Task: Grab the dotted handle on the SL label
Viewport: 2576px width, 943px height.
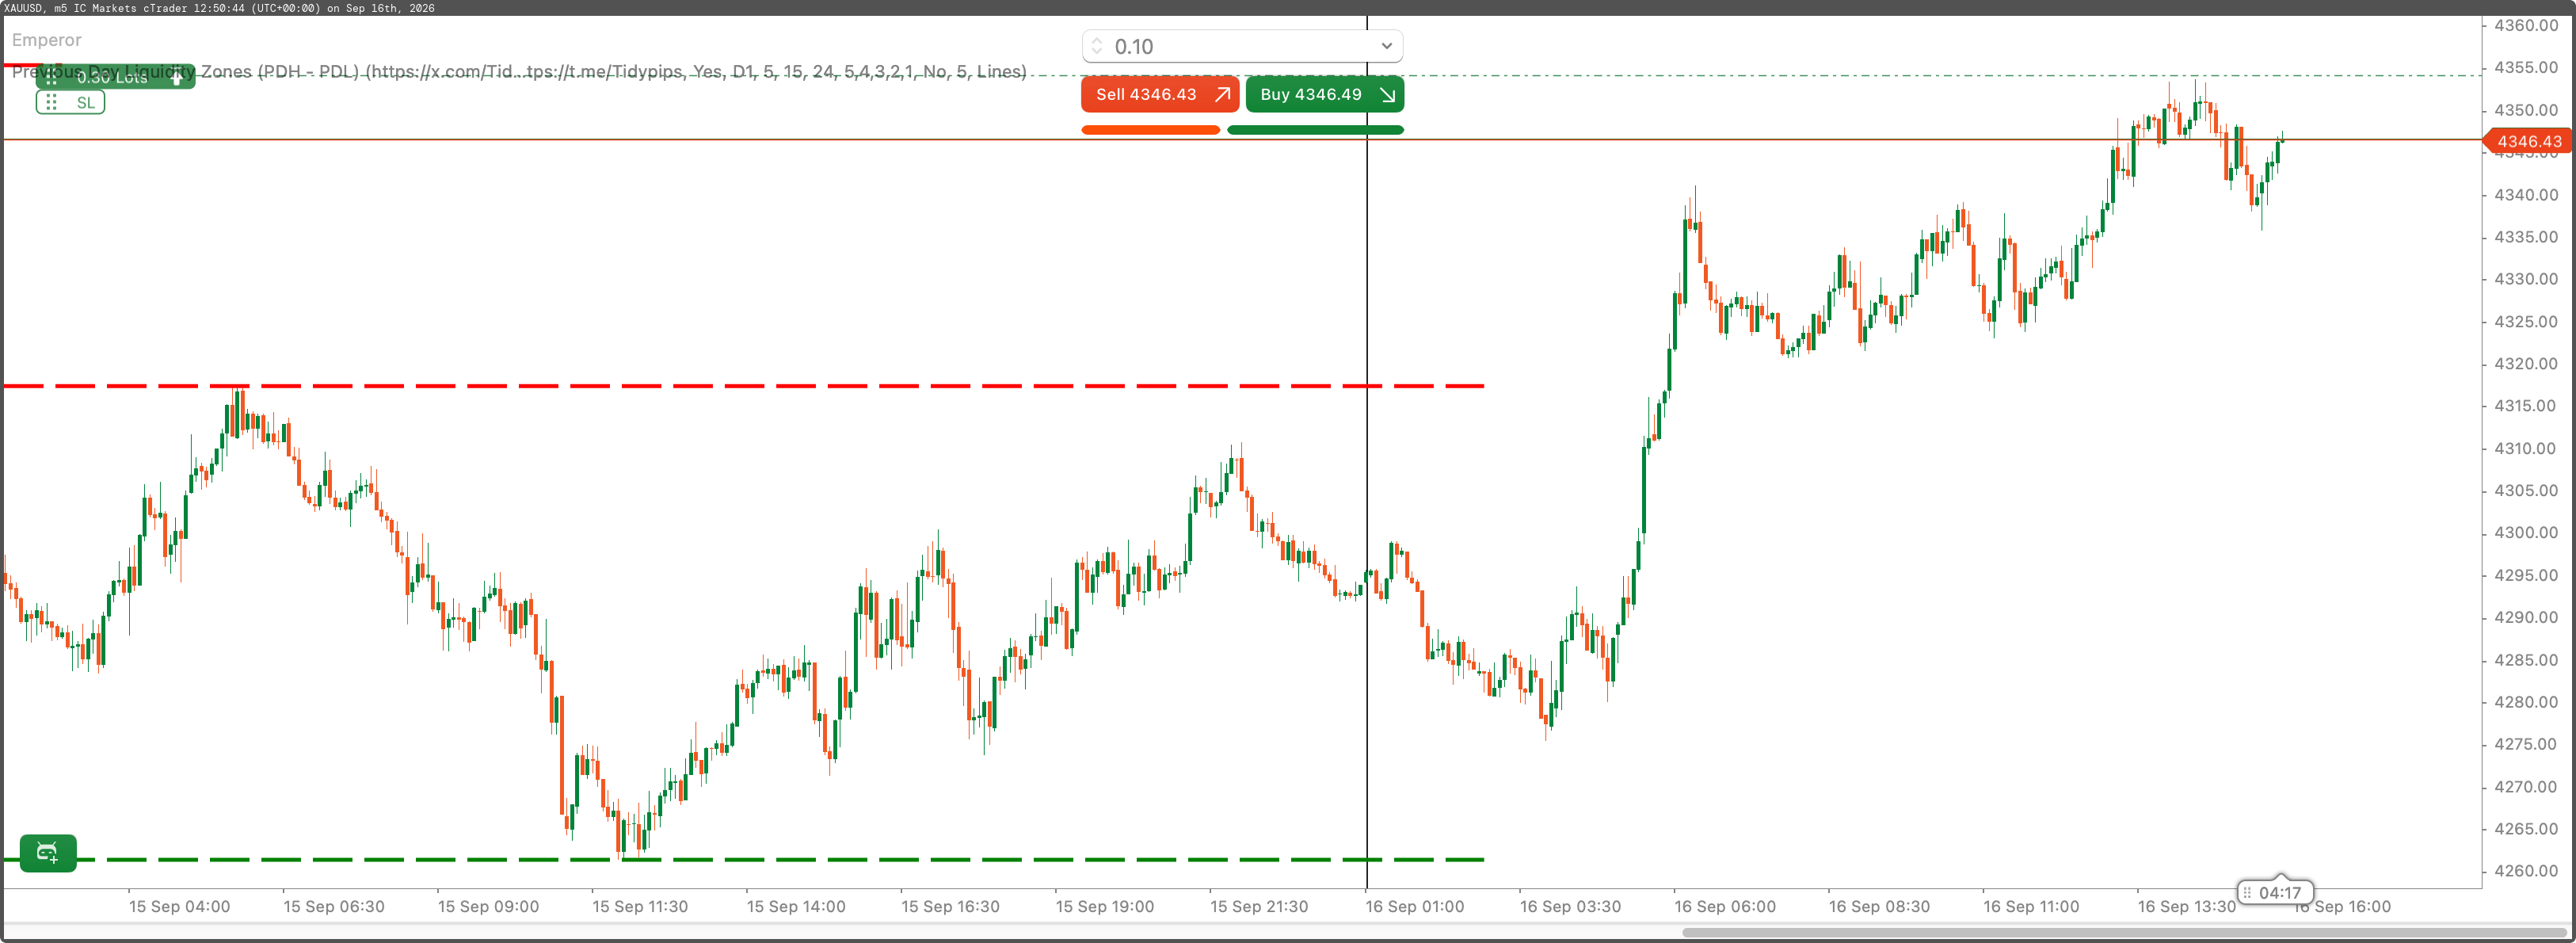Action: pyautogui.click(x=52, y=102)
